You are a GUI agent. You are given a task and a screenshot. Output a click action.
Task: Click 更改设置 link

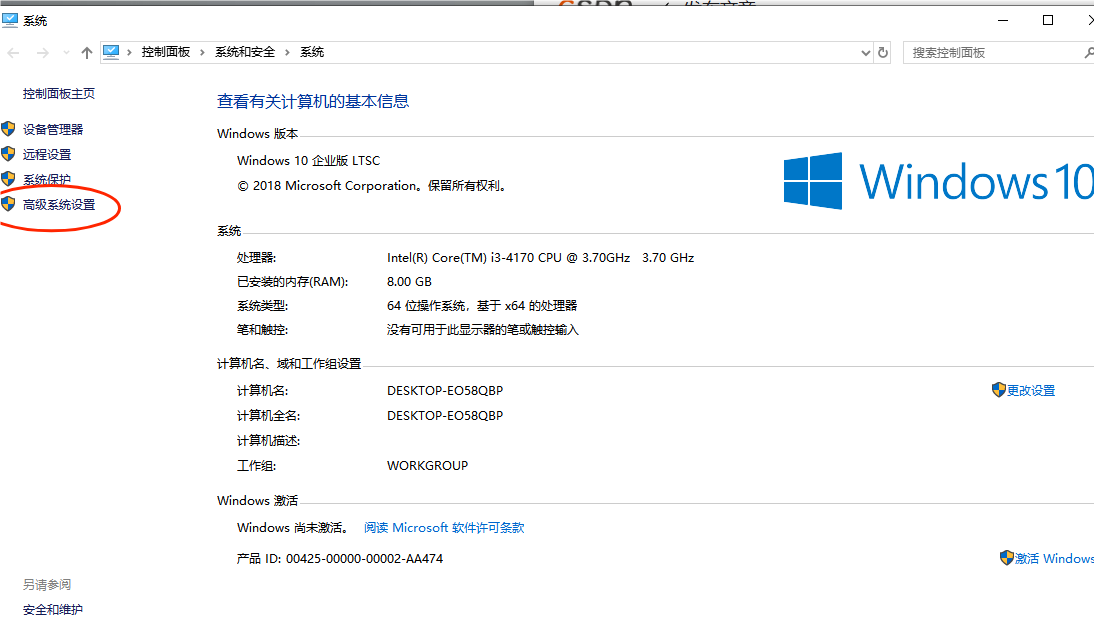click(x=1031, y=391)
